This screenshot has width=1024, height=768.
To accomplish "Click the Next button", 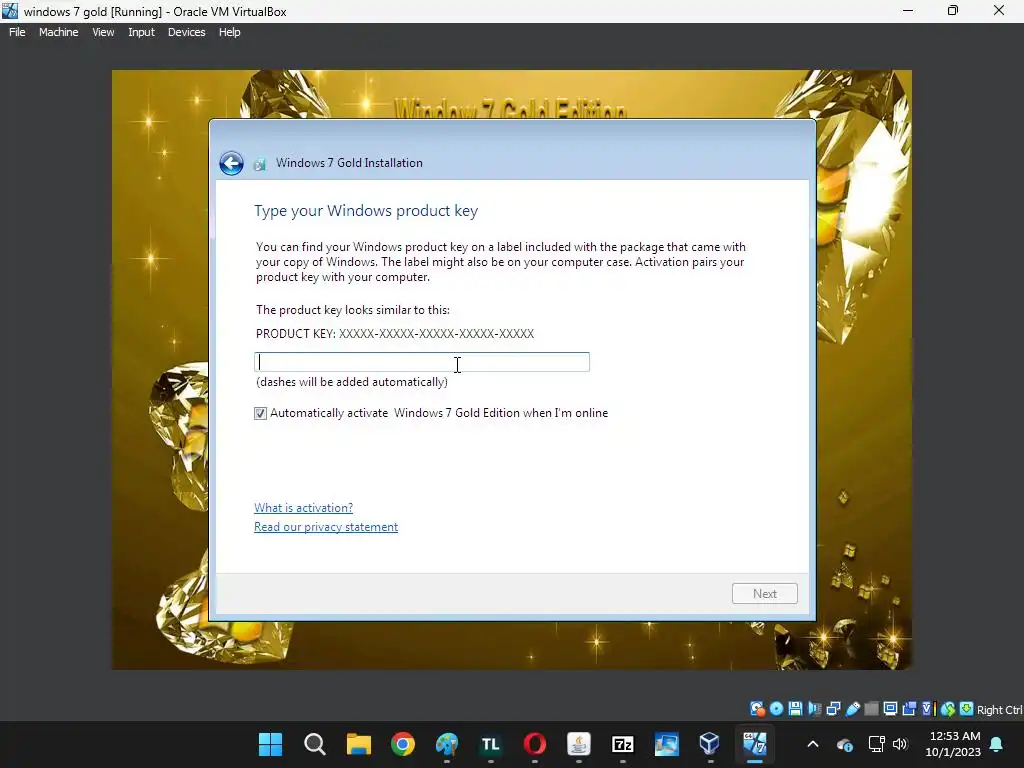I will tap(765, 594).
